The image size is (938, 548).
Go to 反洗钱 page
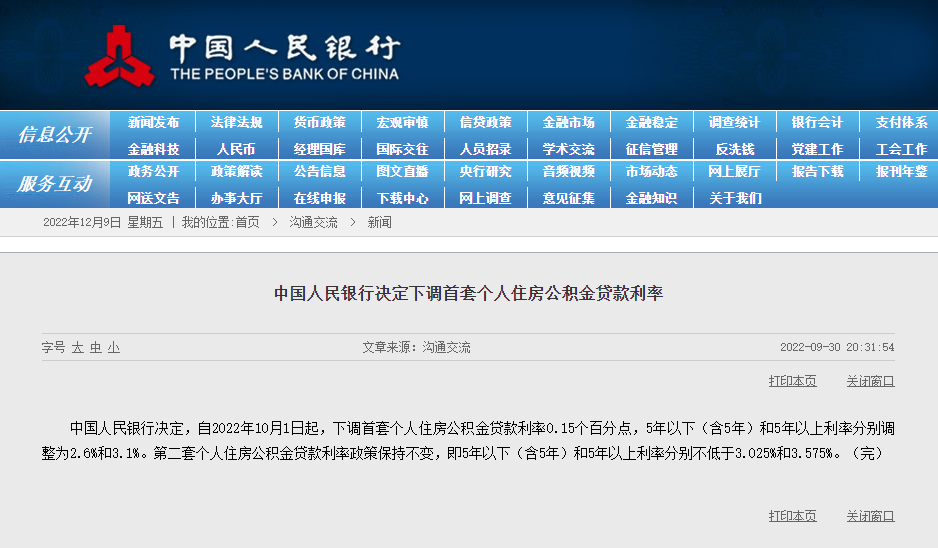pos(735,149)
